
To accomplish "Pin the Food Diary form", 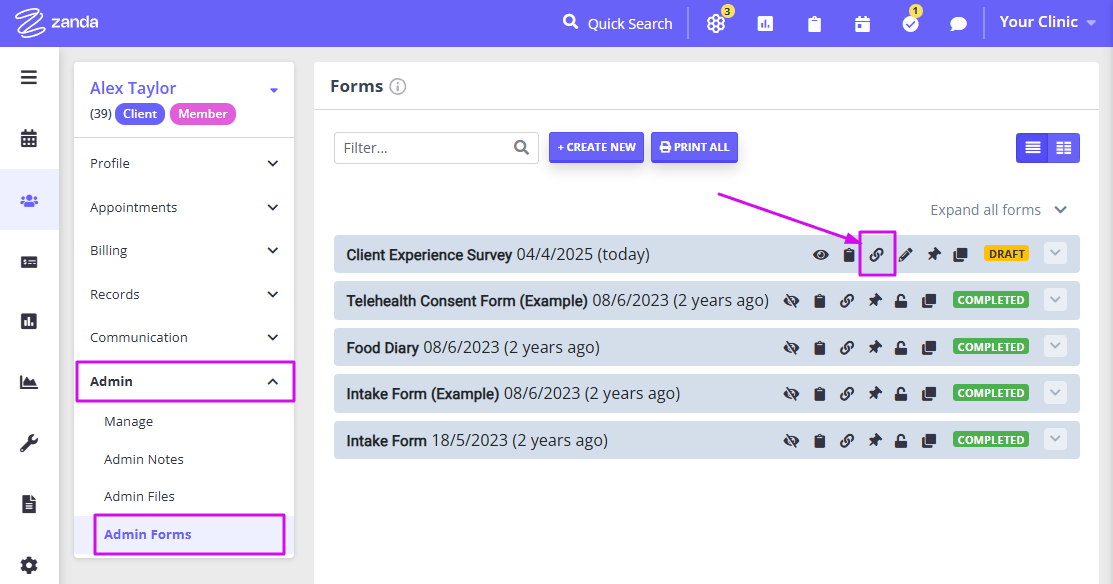I will (874, 347).
